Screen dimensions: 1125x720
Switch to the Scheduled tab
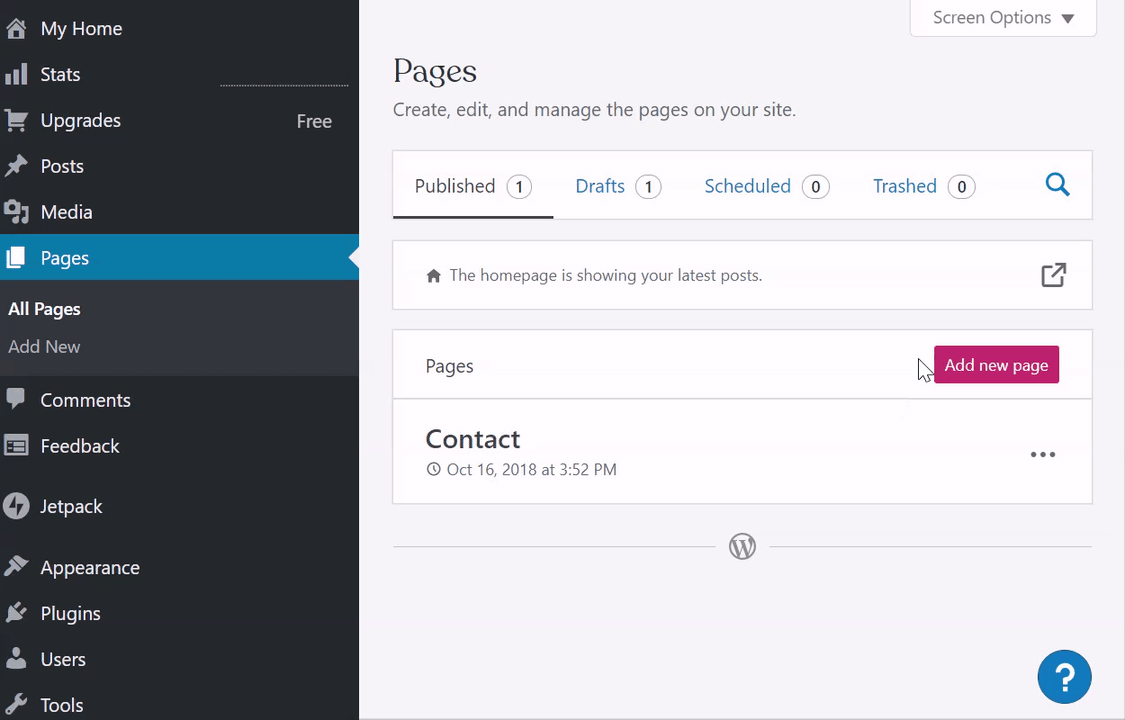pyautogui.click(x=766, y=186)
